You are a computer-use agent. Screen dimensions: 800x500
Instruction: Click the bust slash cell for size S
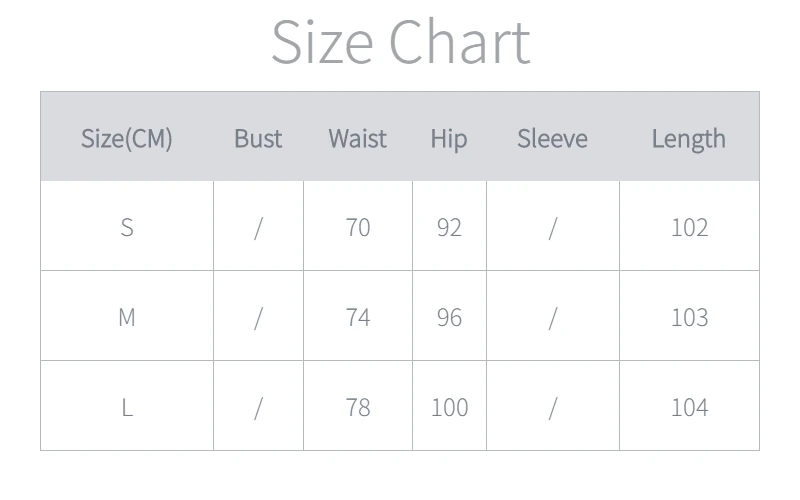pyautogui.click(x=258, y=227)
